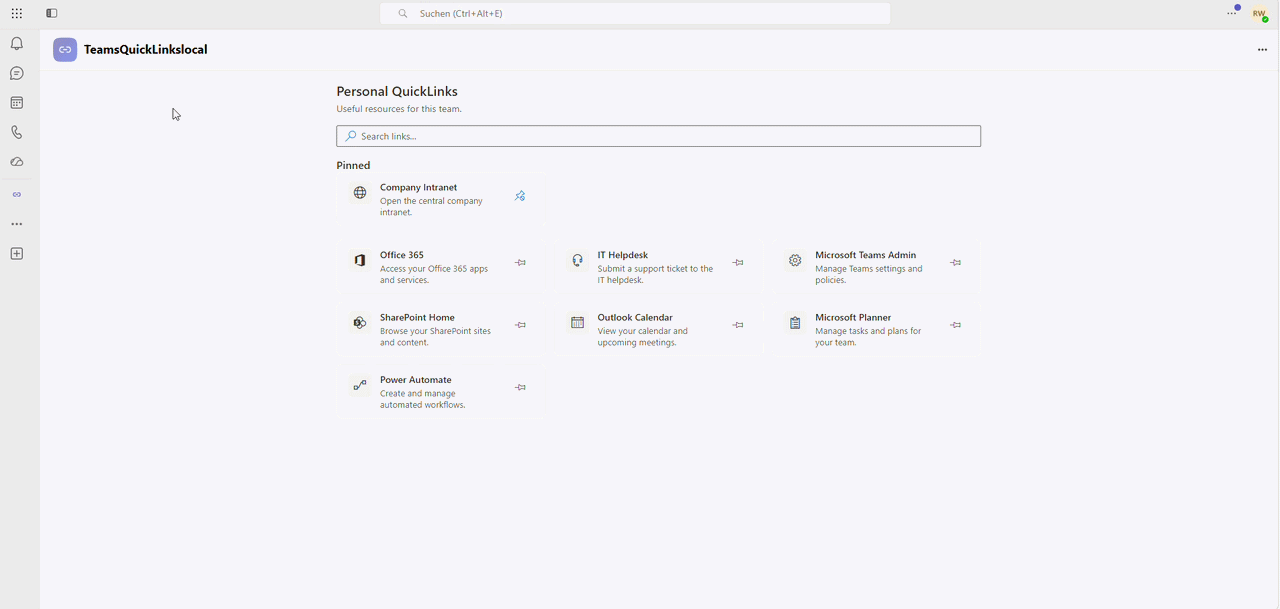Open the Microsoft Planner link title
Screen dimensions: 1280x609
tap(853, 317)
